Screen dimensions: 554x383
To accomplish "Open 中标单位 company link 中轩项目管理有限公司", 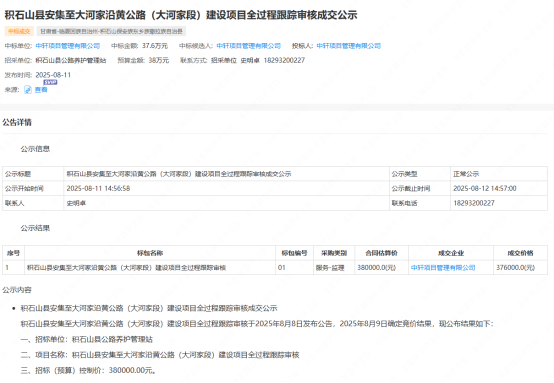I will pos(68,46).
